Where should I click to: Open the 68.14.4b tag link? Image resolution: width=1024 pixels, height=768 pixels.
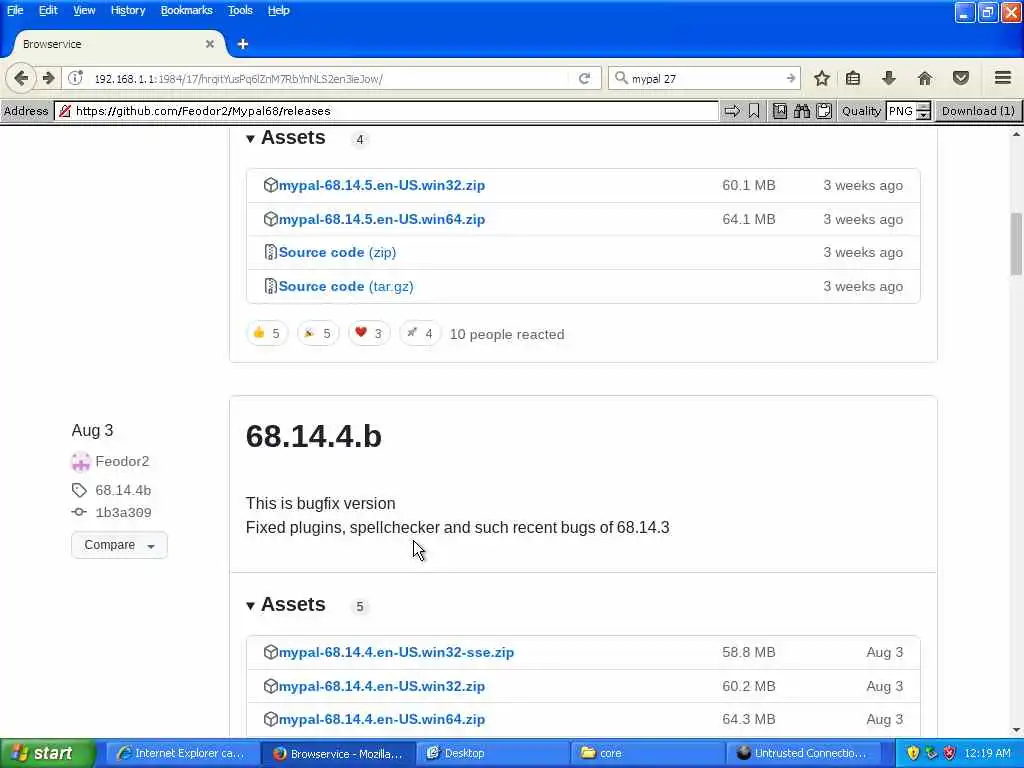(x=123, y=490)
